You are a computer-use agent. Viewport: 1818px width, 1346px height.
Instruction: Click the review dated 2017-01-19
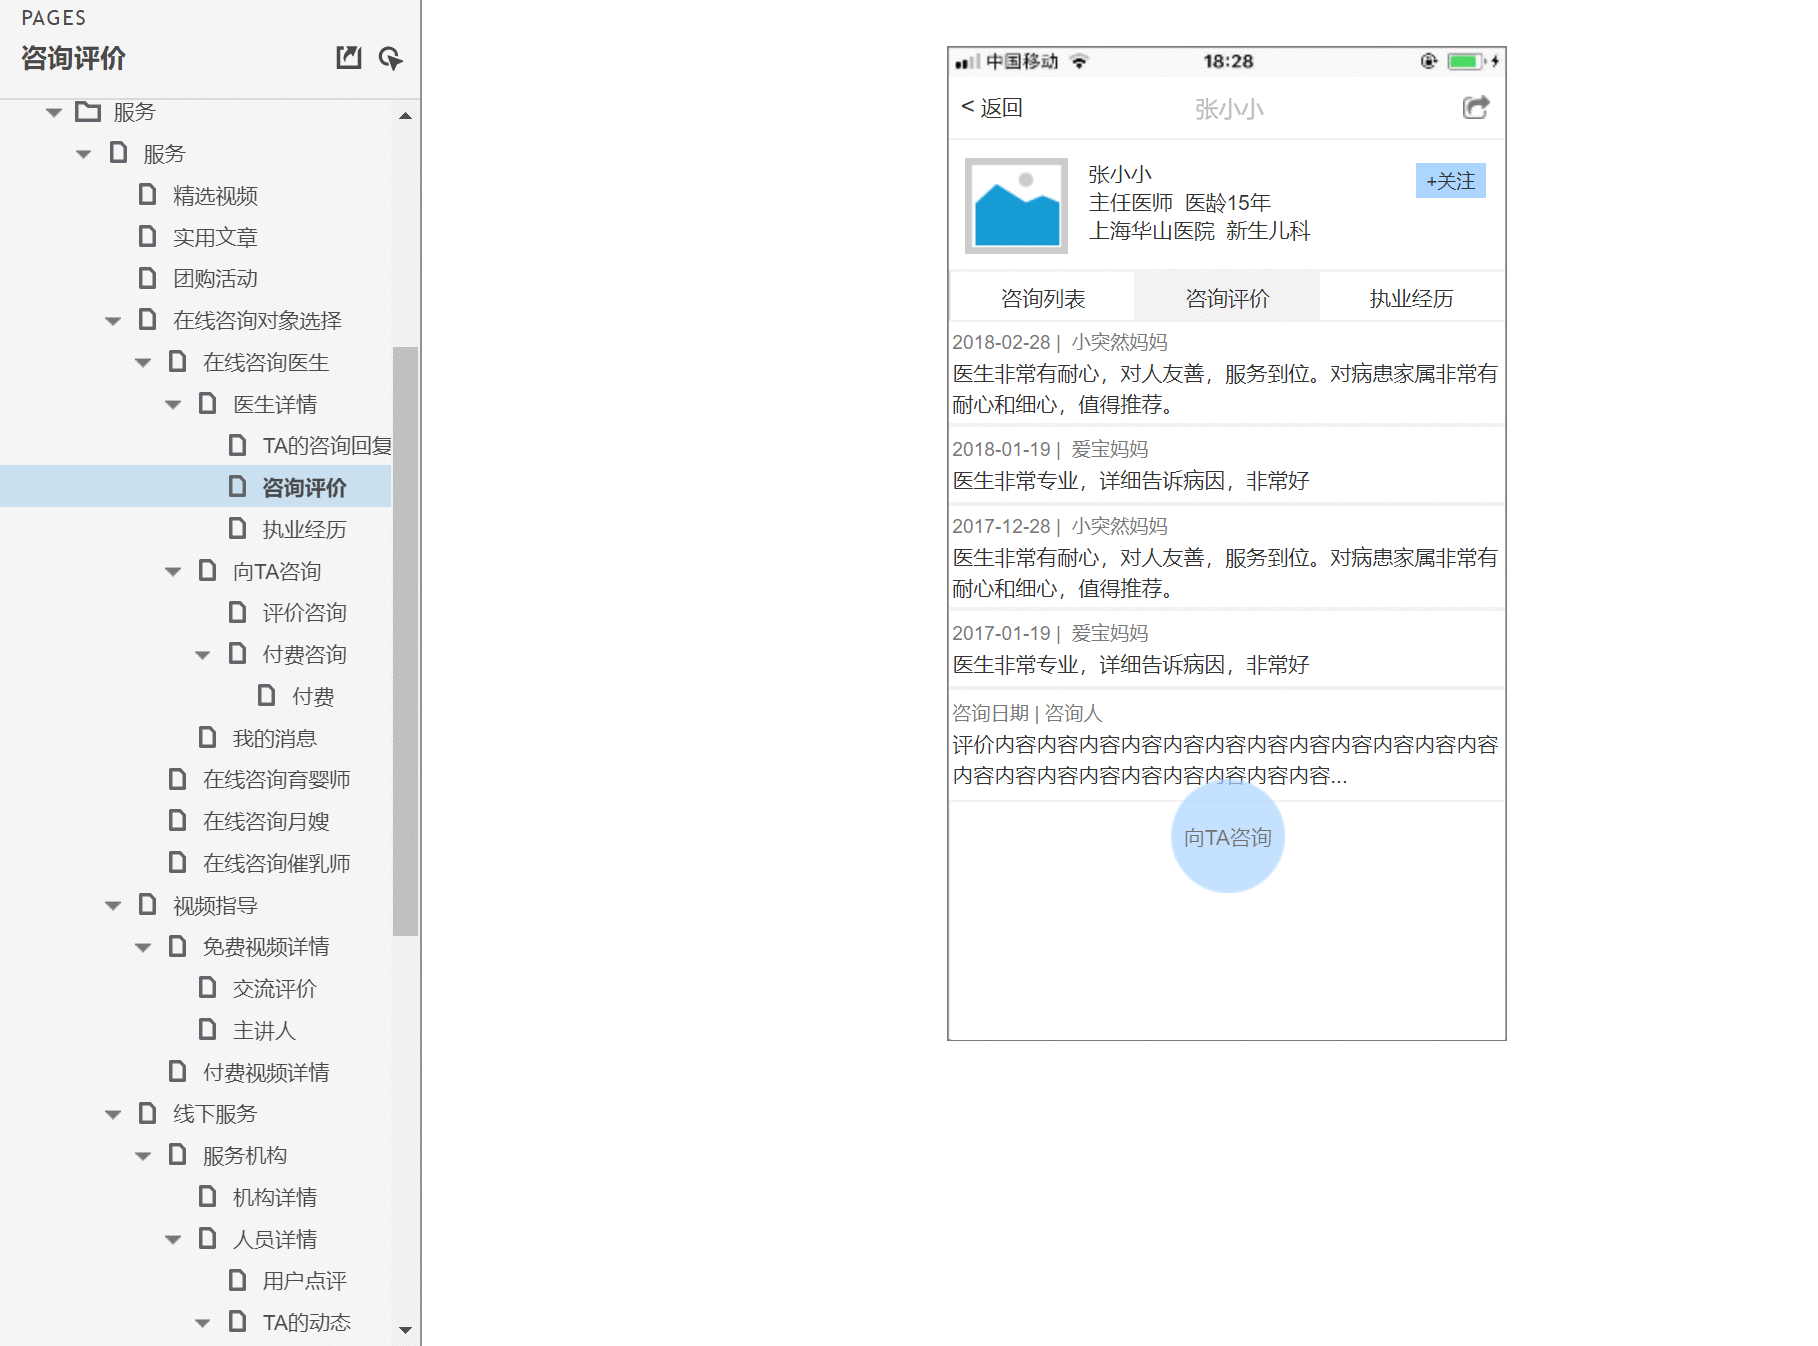(x=1226, y=650)
